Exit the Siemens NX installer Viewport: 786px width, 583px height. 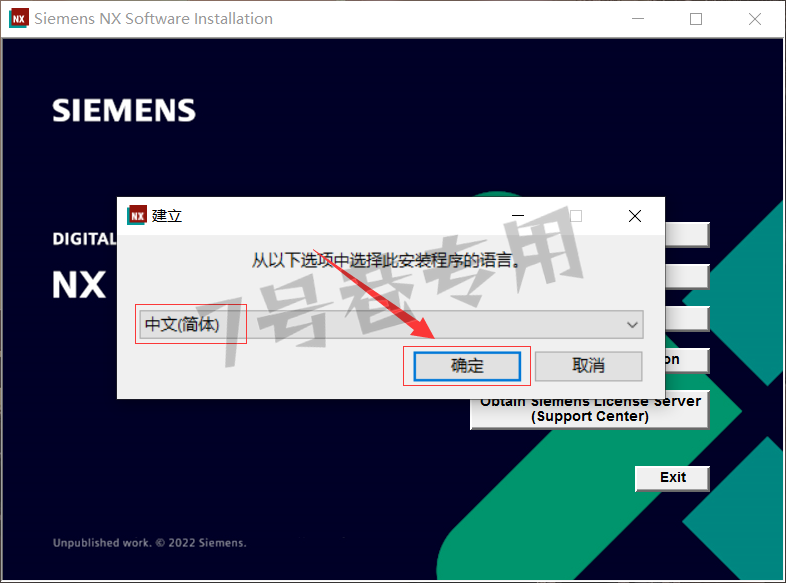tap(672, 478)
